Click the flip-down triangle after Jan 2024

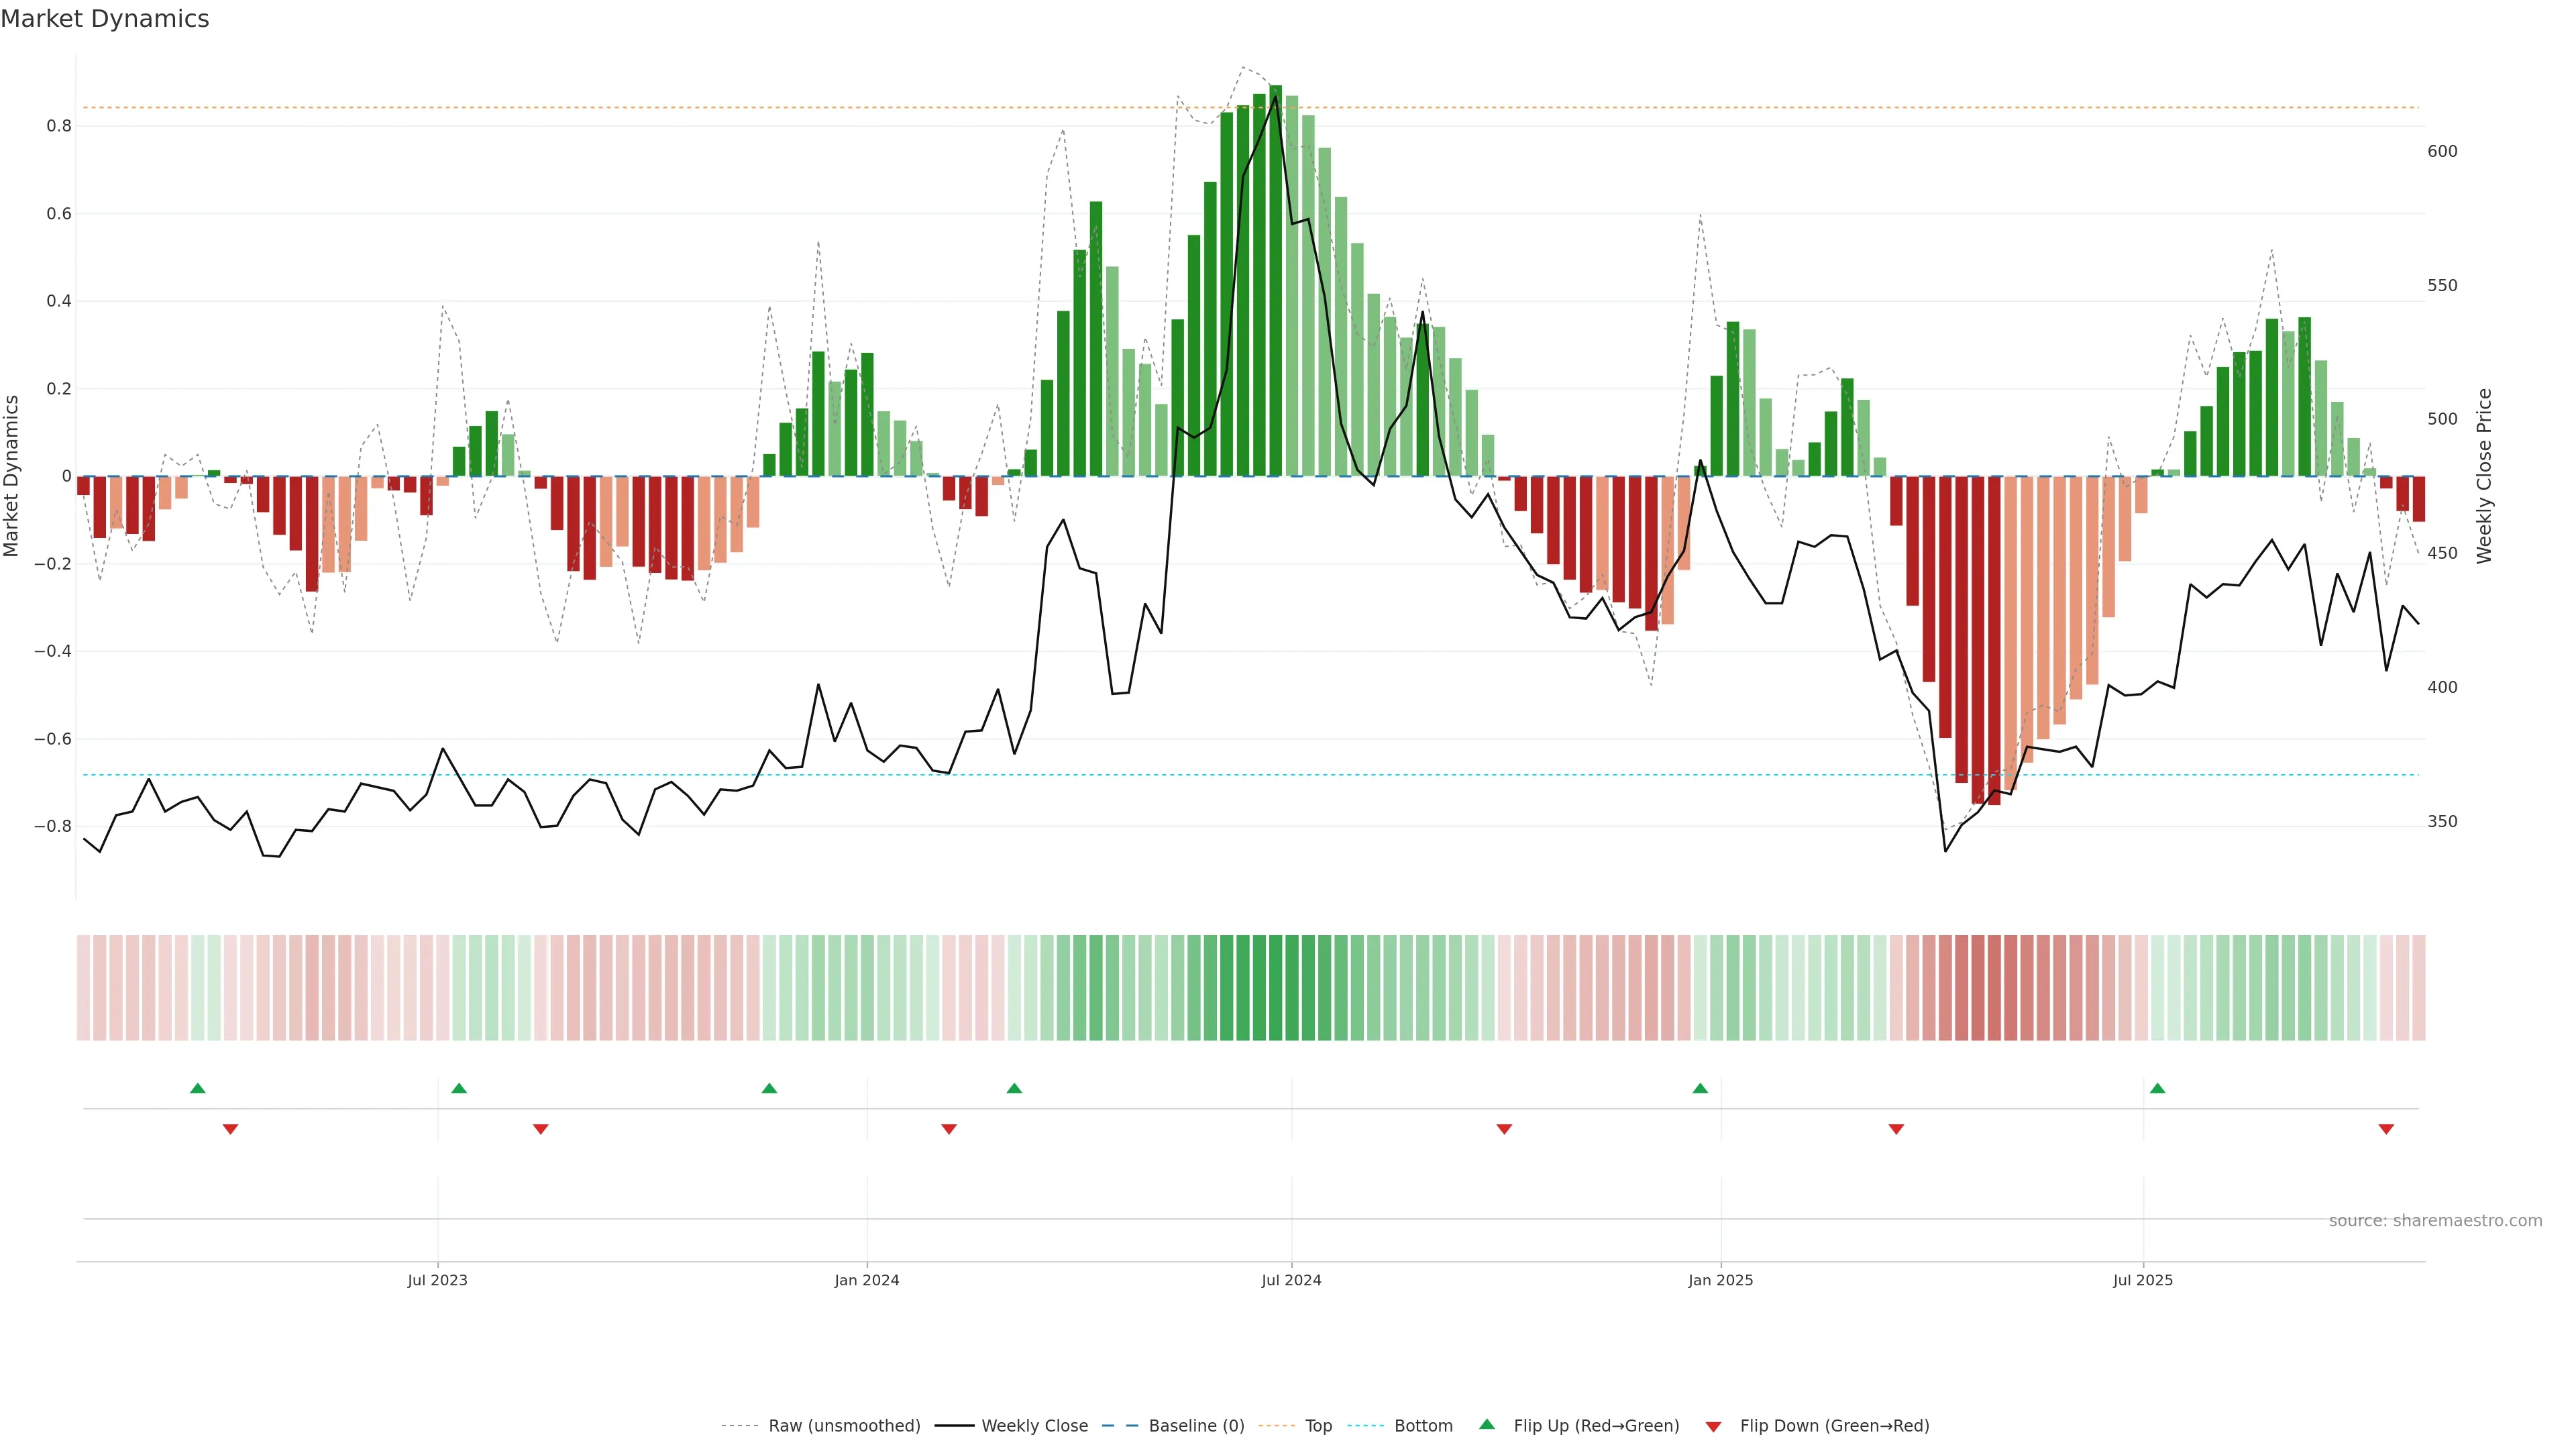(949, 1129)
